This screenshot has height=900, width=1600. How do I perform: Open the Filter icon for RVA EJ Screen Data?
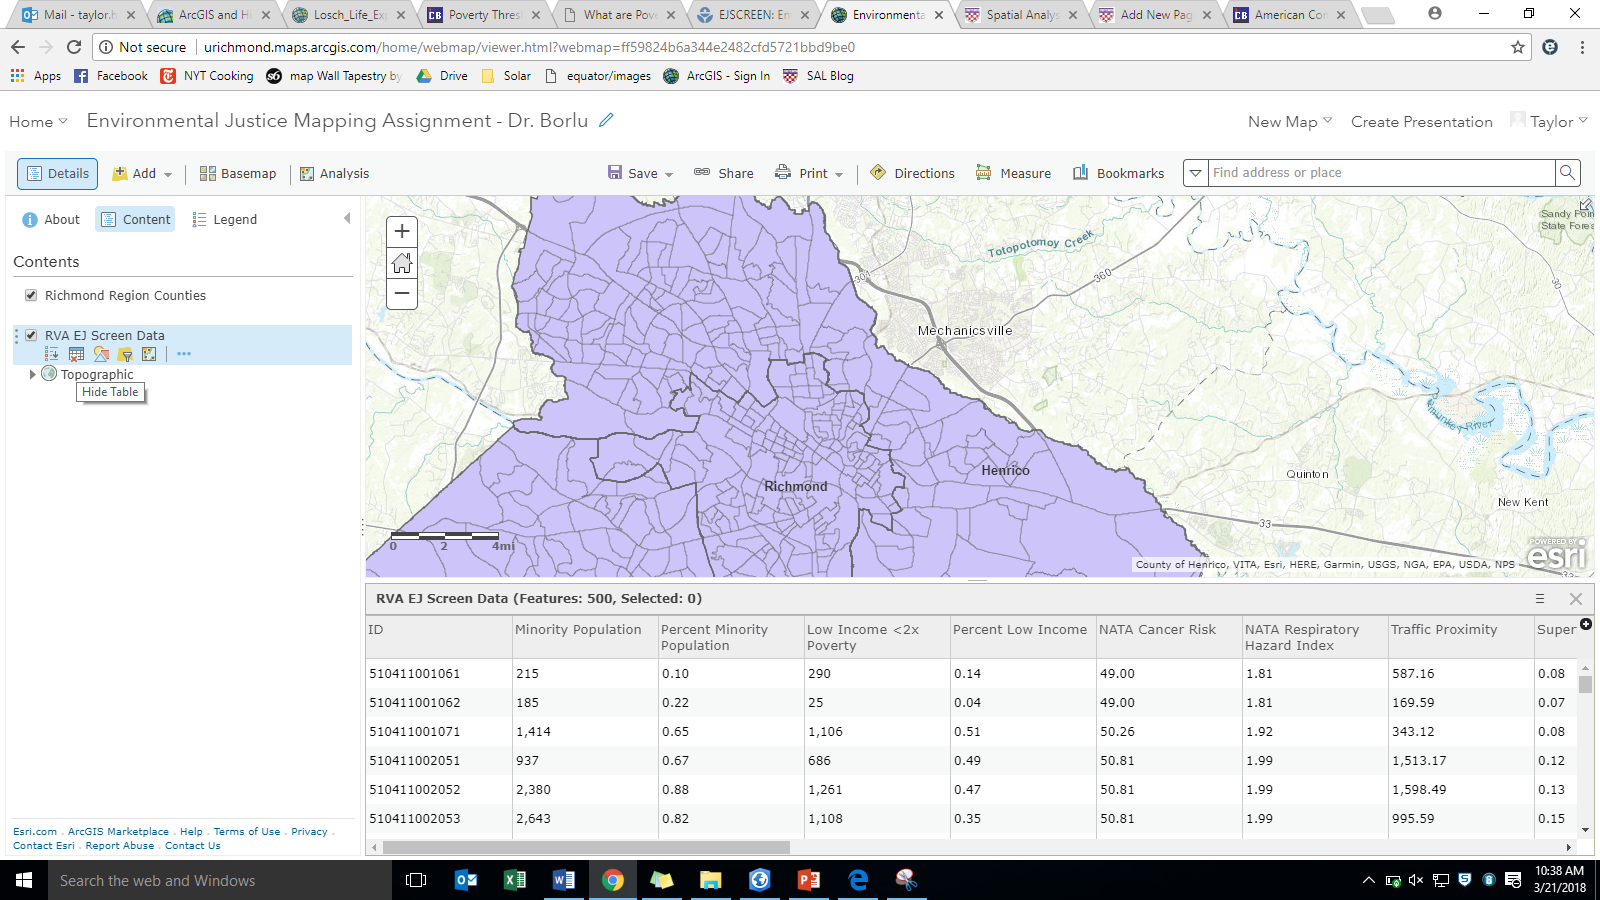tap(125, 353)
